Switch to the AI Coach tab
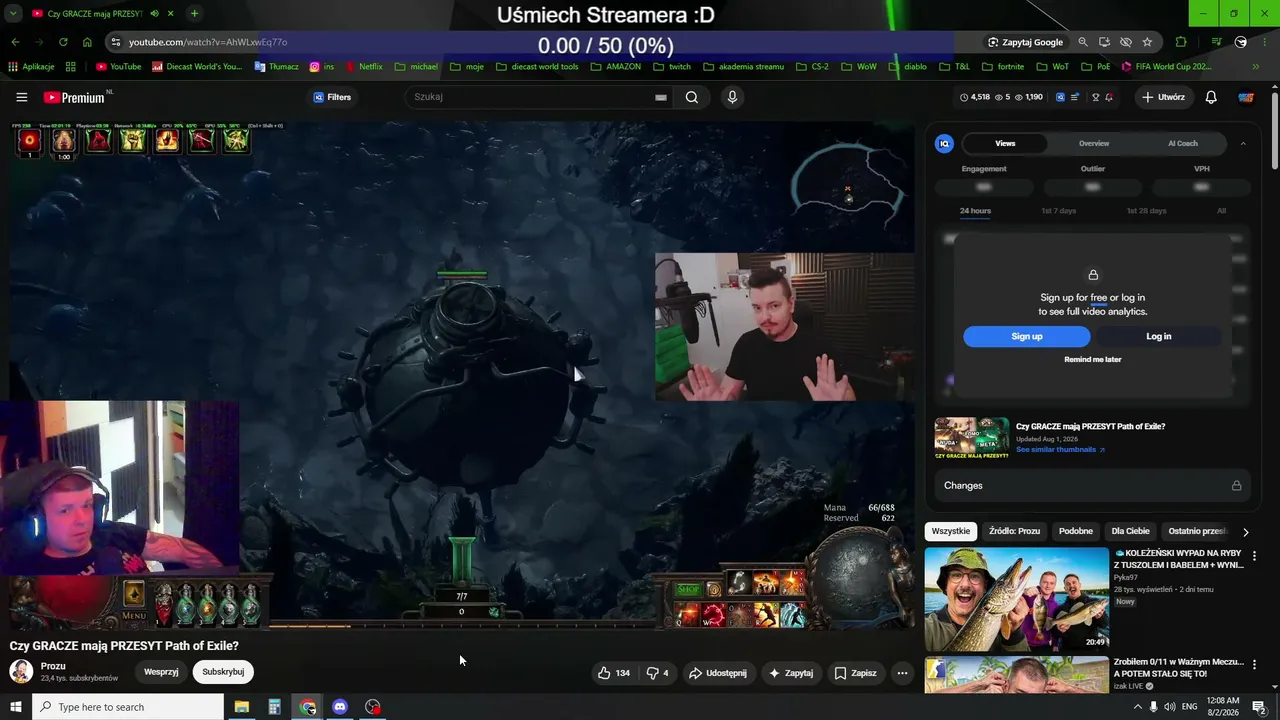1280x720 pixels. pyautogui.click(x=1183, y=143)
